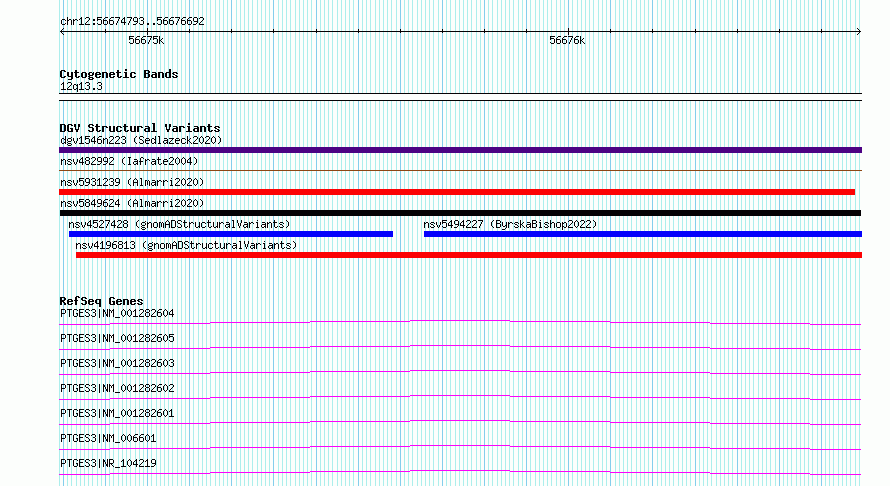Click the PTGES3|NM_001282601 transcript label
Viewport: 890px width, 486px height.
[x=117, y=413]
